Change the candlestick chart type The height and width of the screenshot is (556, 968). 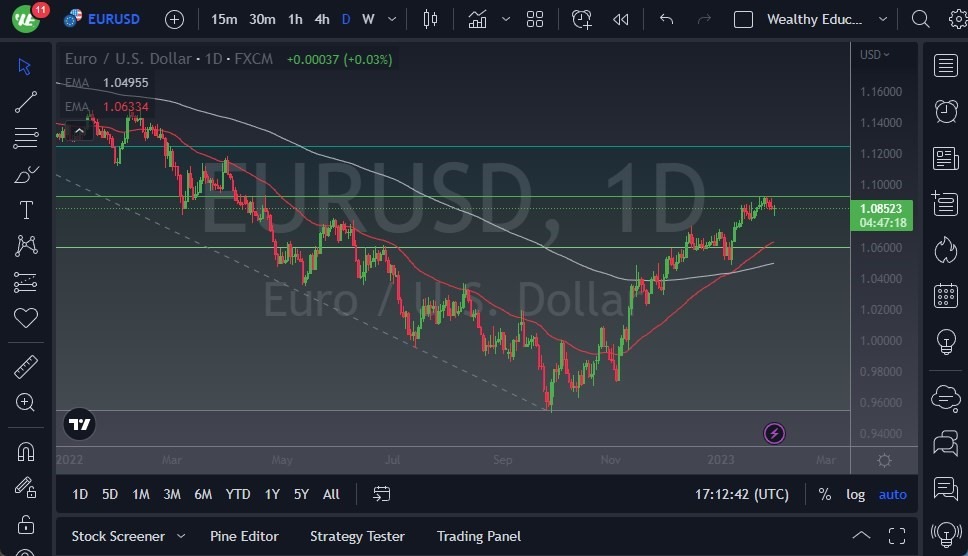(430, 19)
